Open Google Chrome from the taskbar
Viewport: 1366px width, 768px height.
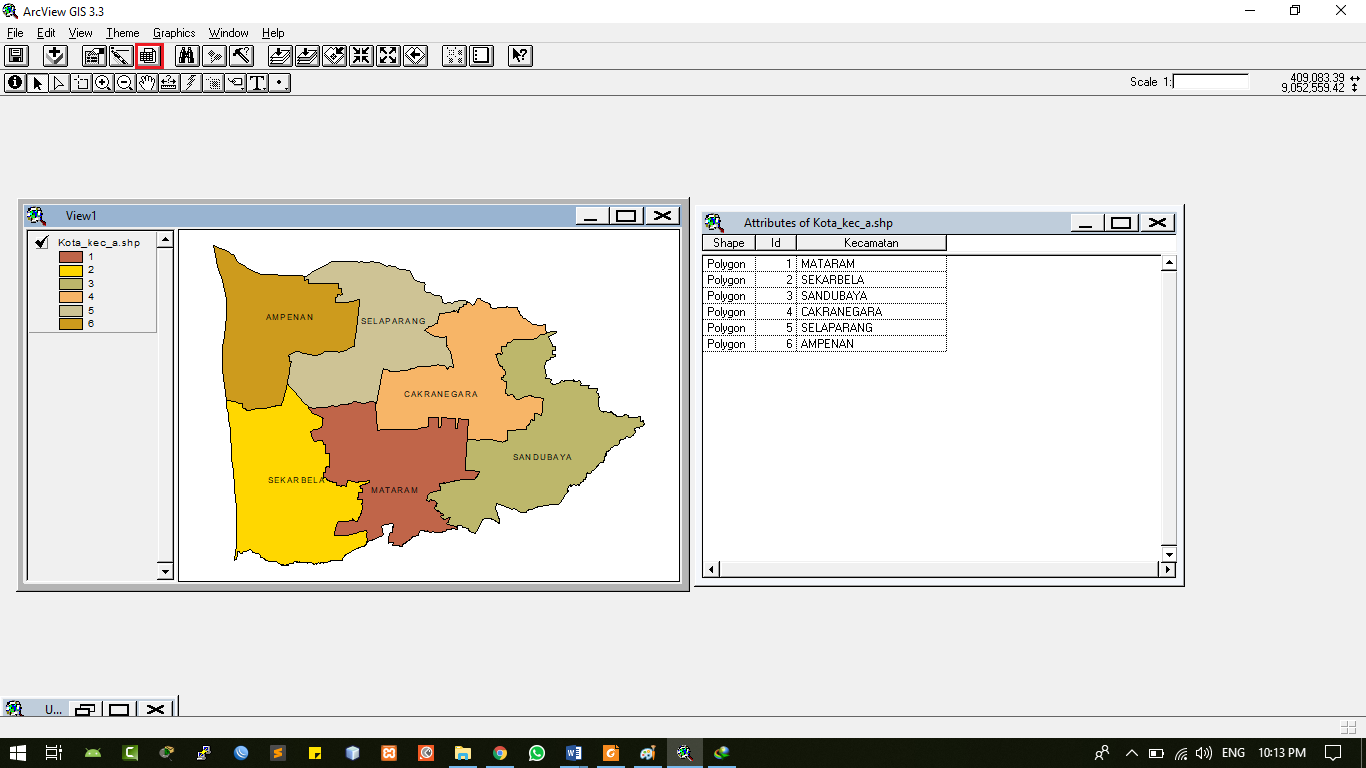499,753
